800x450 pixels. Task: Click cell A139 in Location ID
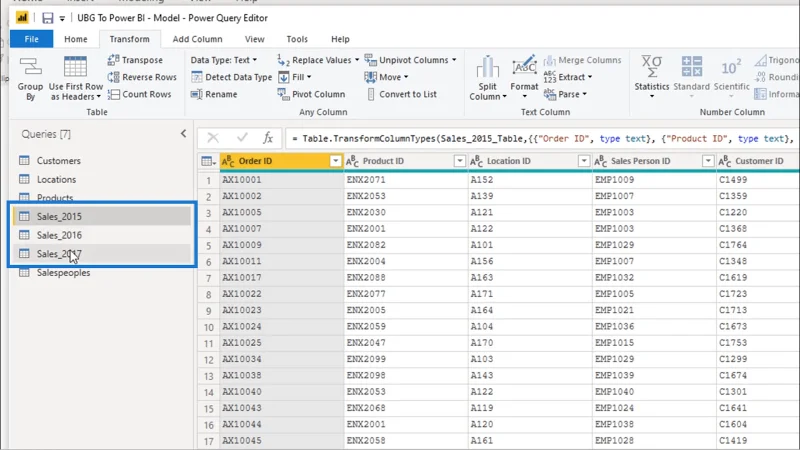pos(530,196)
